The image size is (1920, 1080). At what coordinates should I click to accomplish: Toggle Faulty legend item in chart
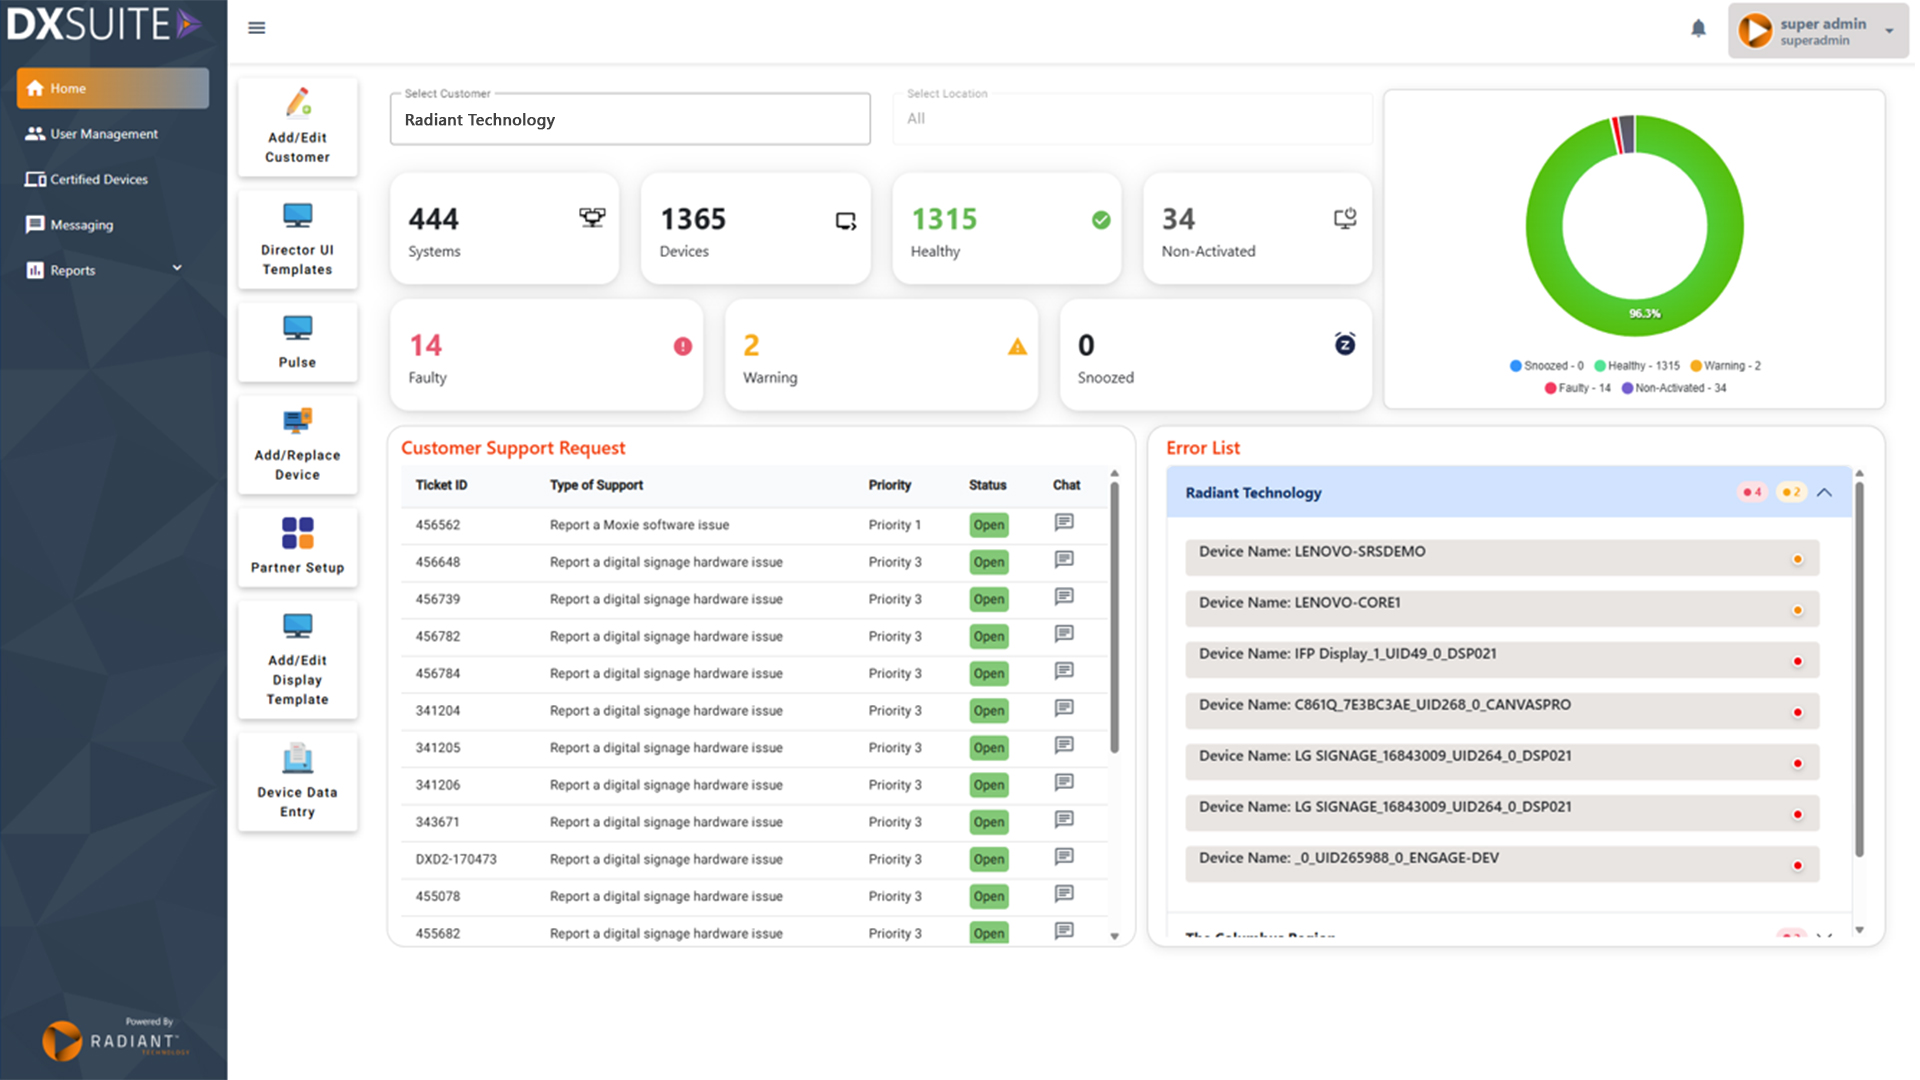click(1578, 388)
